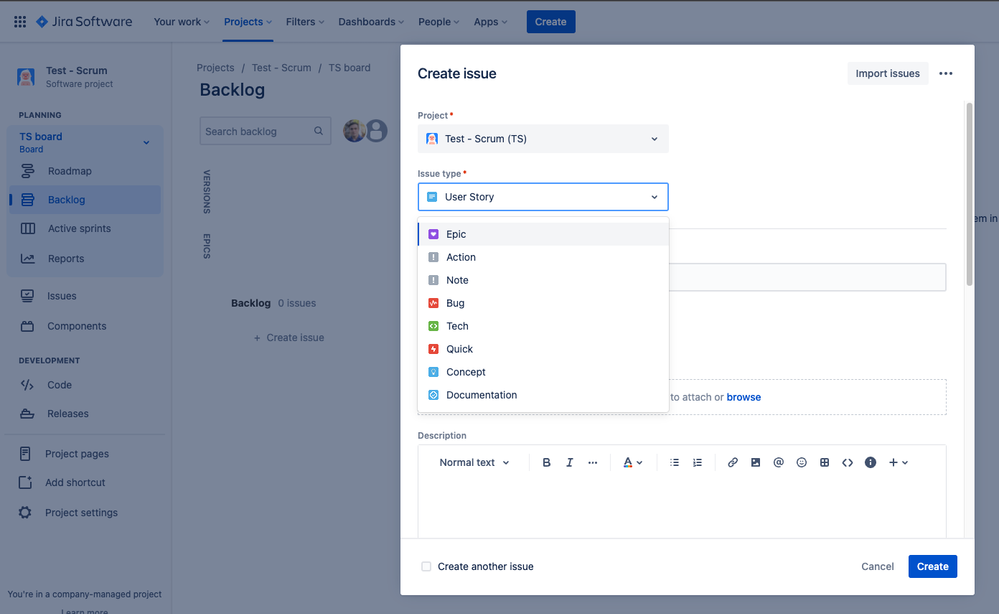The image size is (999, 614).
Task: Select Quick issue type
Action: click(x=543, y=349)
